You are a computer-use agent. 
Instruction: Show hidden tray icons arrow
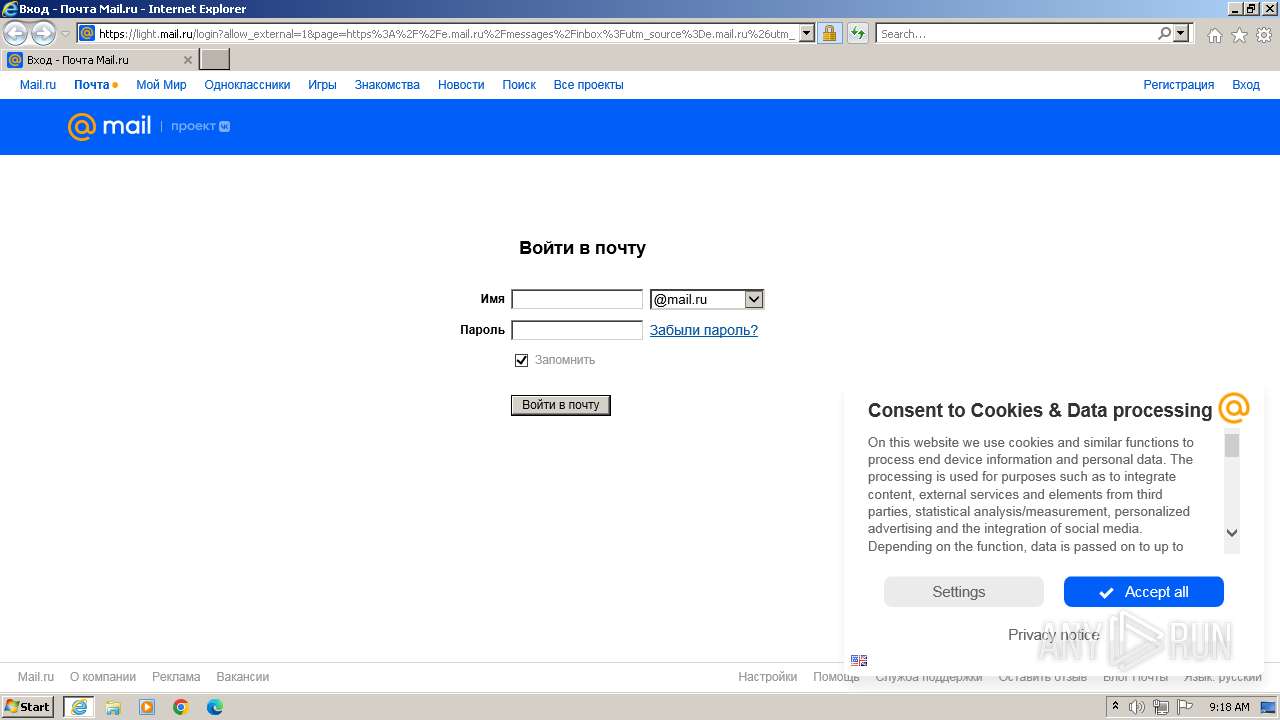tap(1114, 707)
